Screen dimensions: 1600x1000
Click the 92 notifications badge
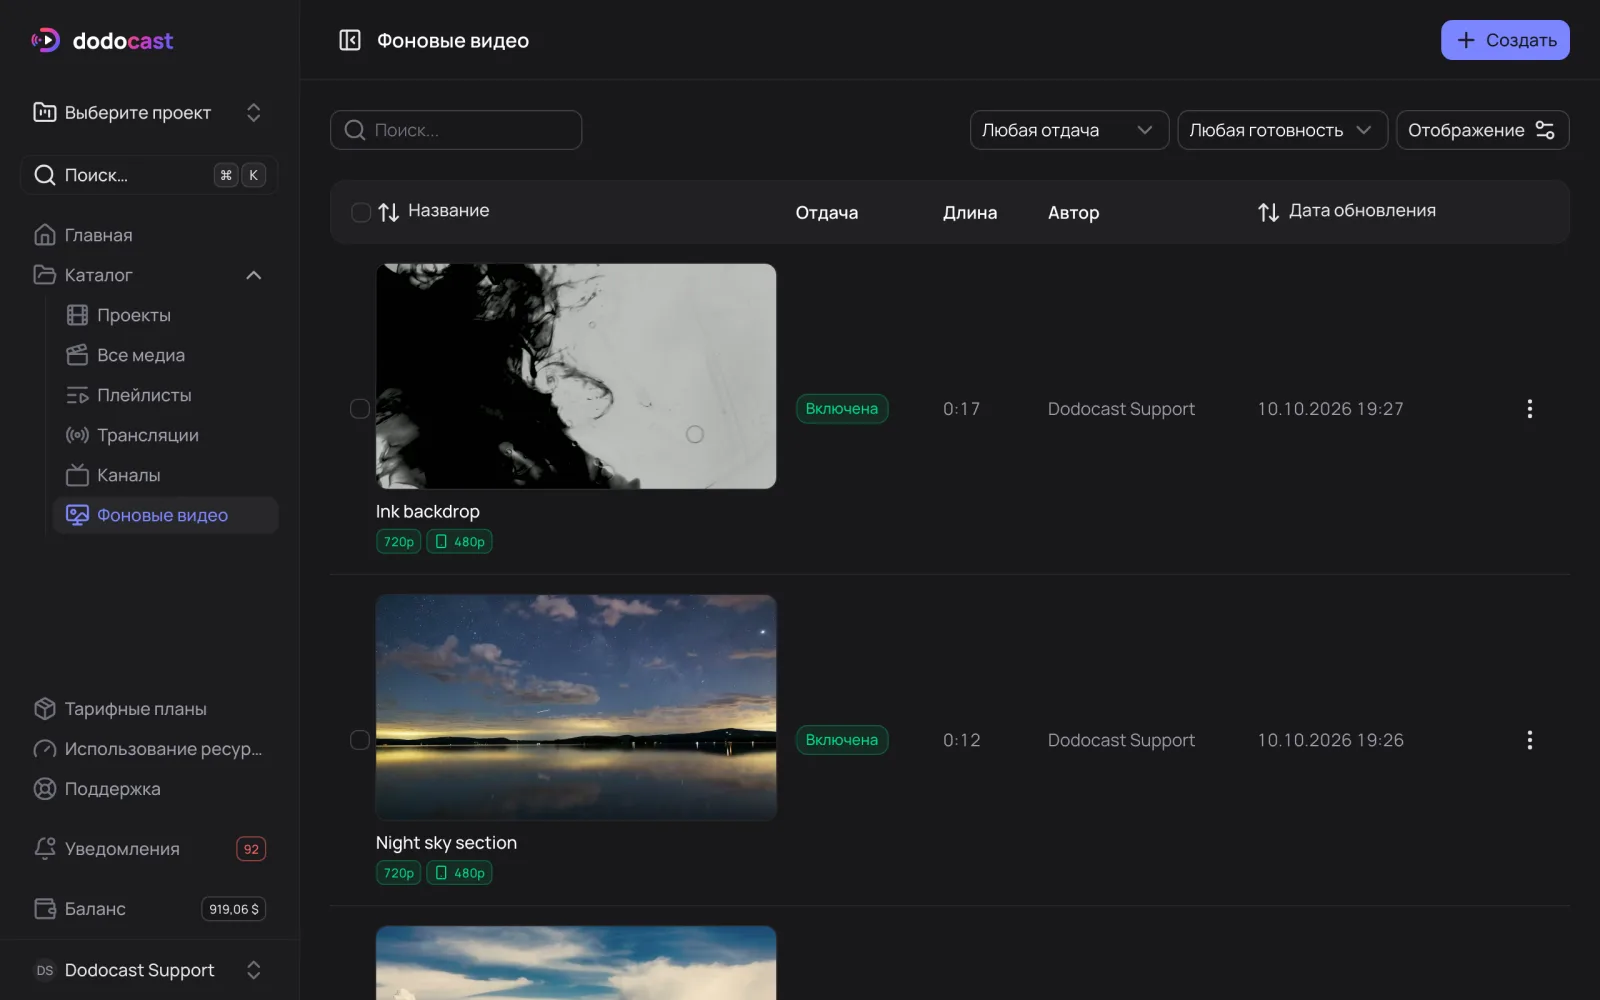(x=251, y=849)
